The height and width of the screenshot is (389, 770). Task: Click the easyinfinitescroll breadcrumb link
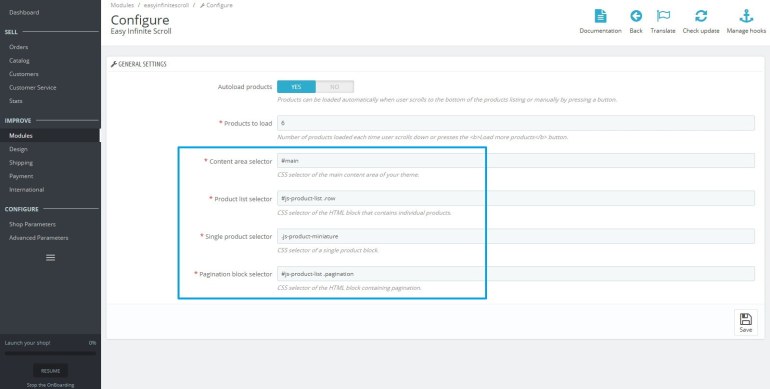tap(166, 5)
